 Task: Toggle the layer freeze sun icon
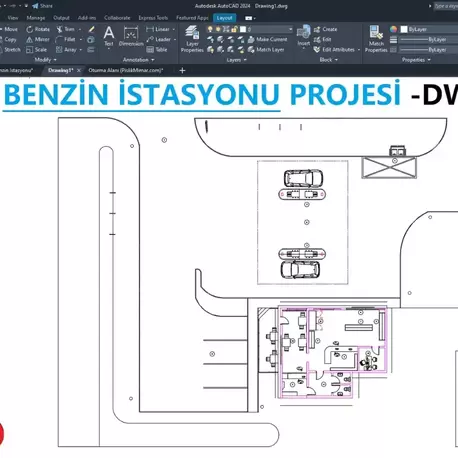tap(218, 29)
